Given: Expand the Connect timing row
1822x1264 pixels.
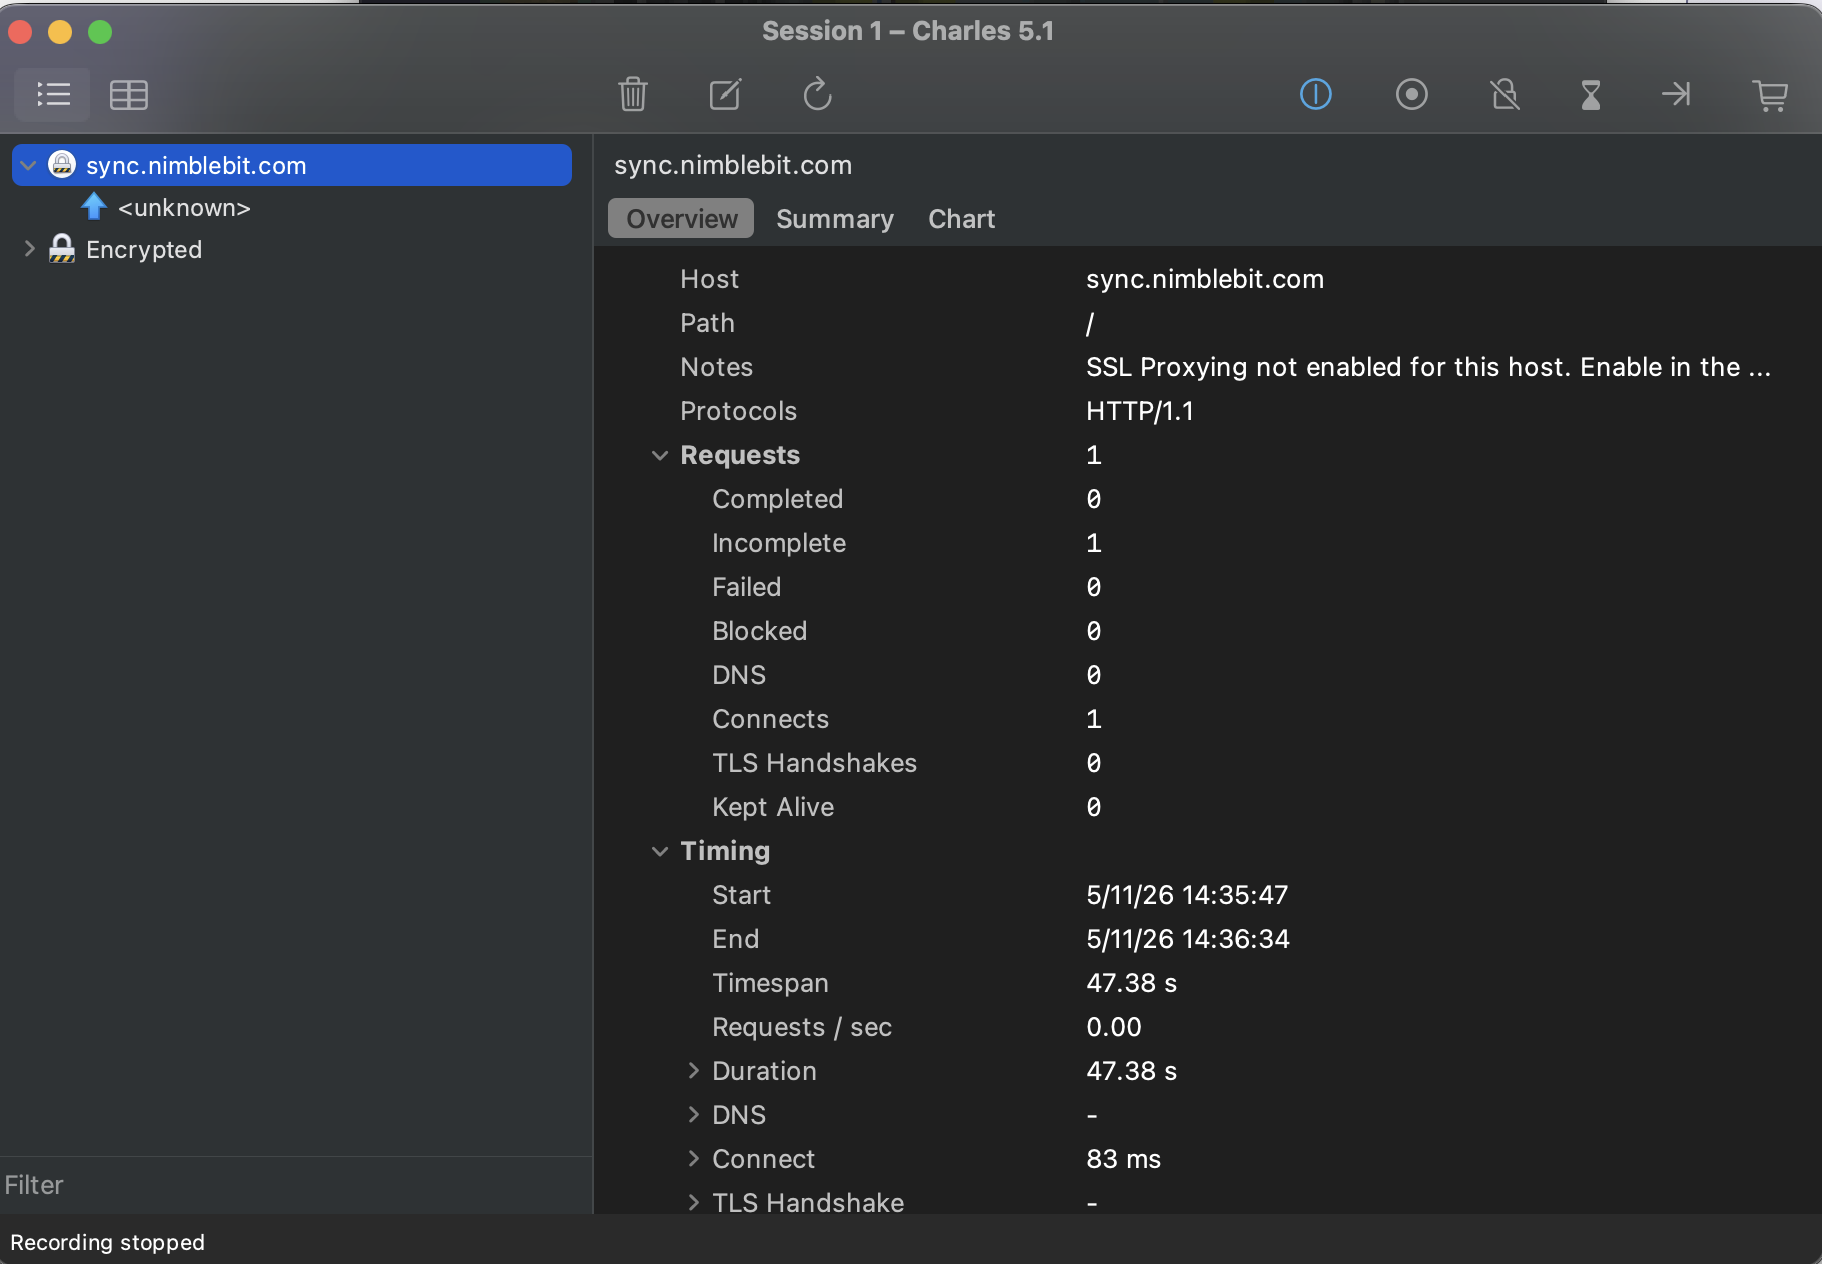Looking at the screenshot, I should (694, 1158).
